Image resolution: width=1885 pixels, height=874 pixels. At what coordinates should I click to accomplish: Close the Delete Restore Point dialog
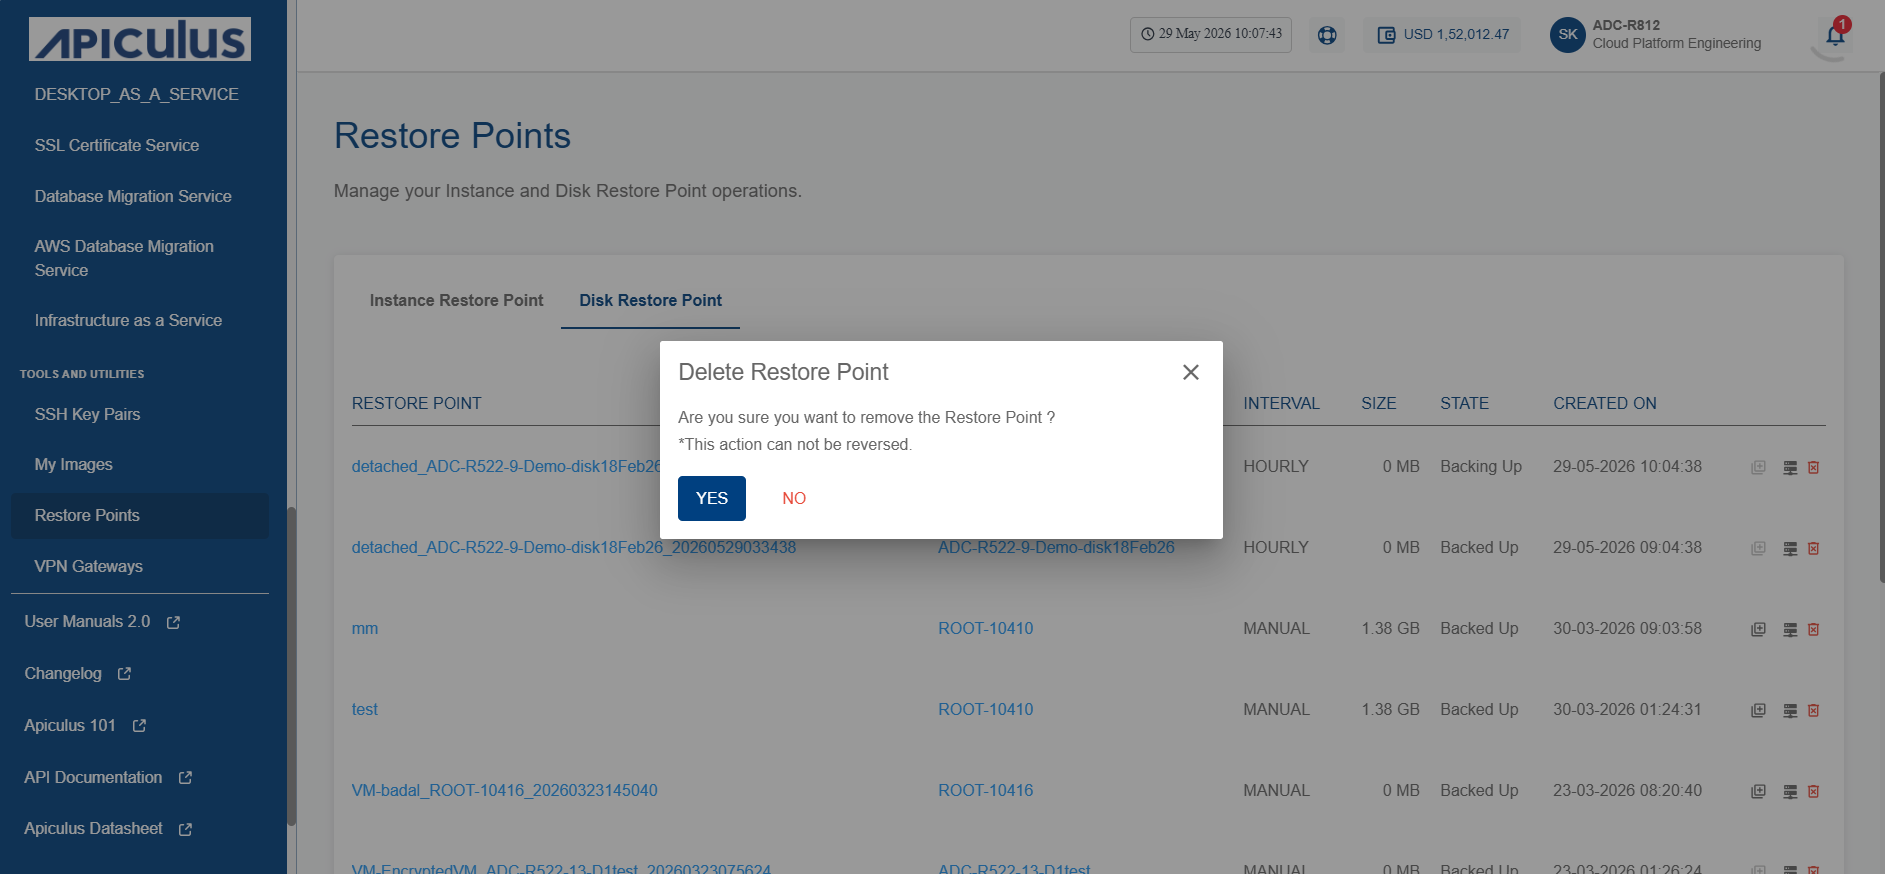pyautogui.click(x=1190, y=372)
